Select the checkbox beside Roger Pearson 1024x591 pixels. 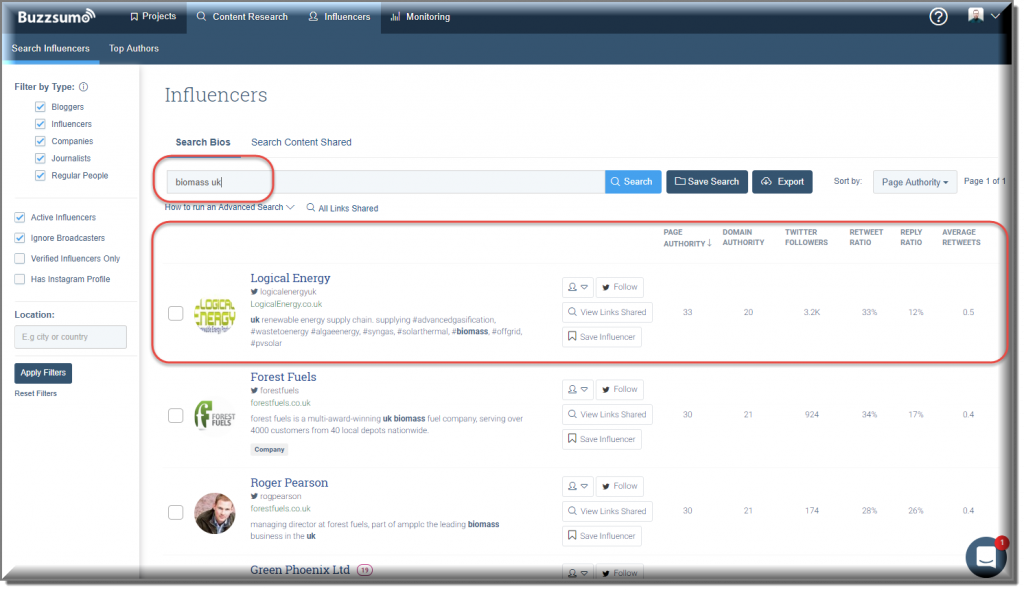tap(176, 513)
